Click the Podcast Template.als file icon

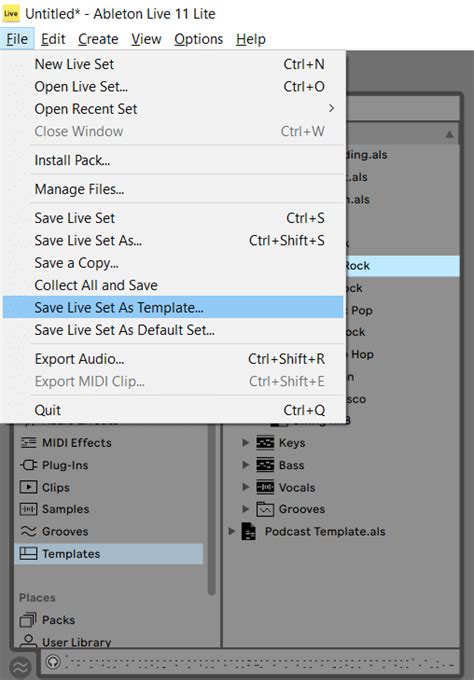(248, 531)
